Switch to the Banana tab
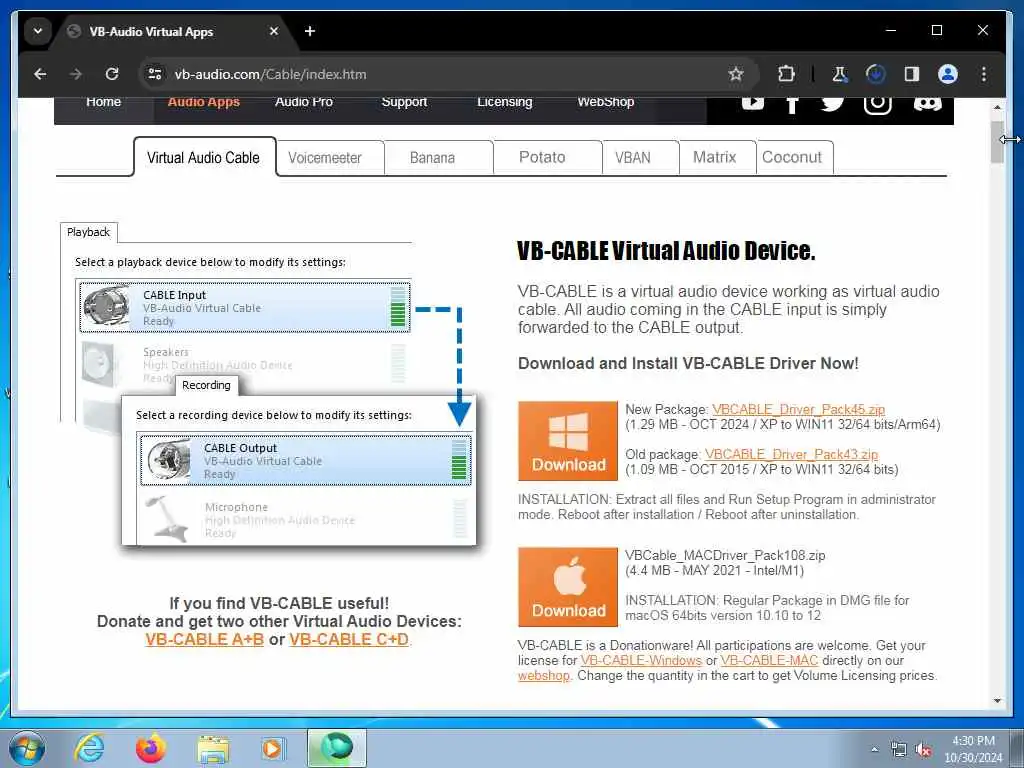Viewport: 1024px width, 768px height. point(438,158)
